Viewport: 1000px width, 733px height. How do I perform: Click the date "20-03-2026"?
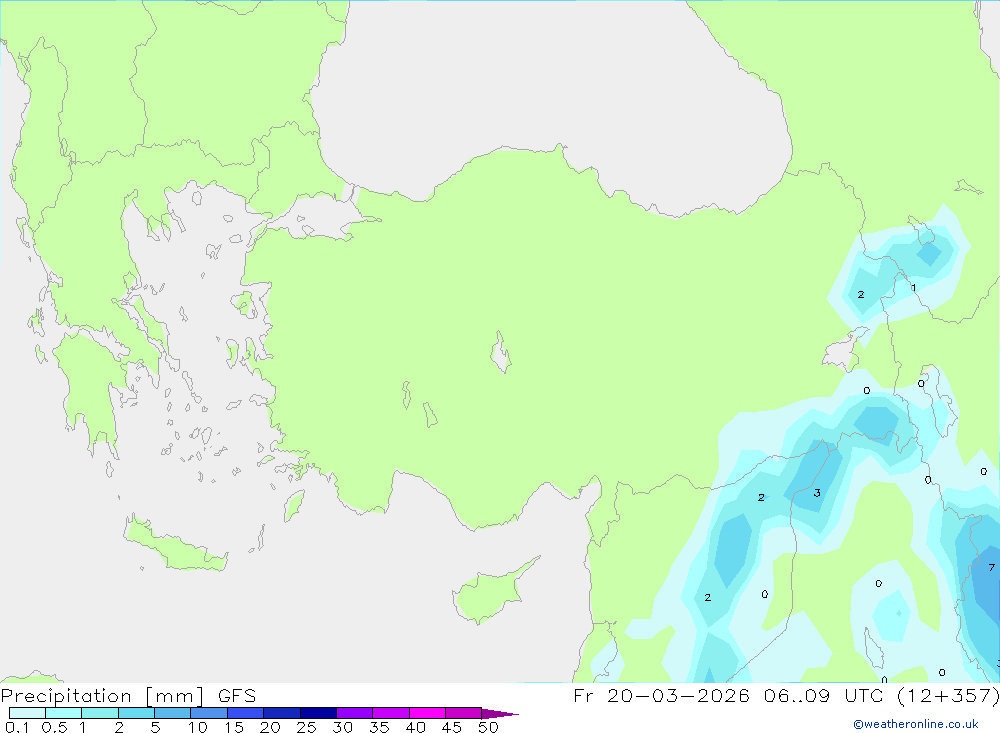(678, 695)
